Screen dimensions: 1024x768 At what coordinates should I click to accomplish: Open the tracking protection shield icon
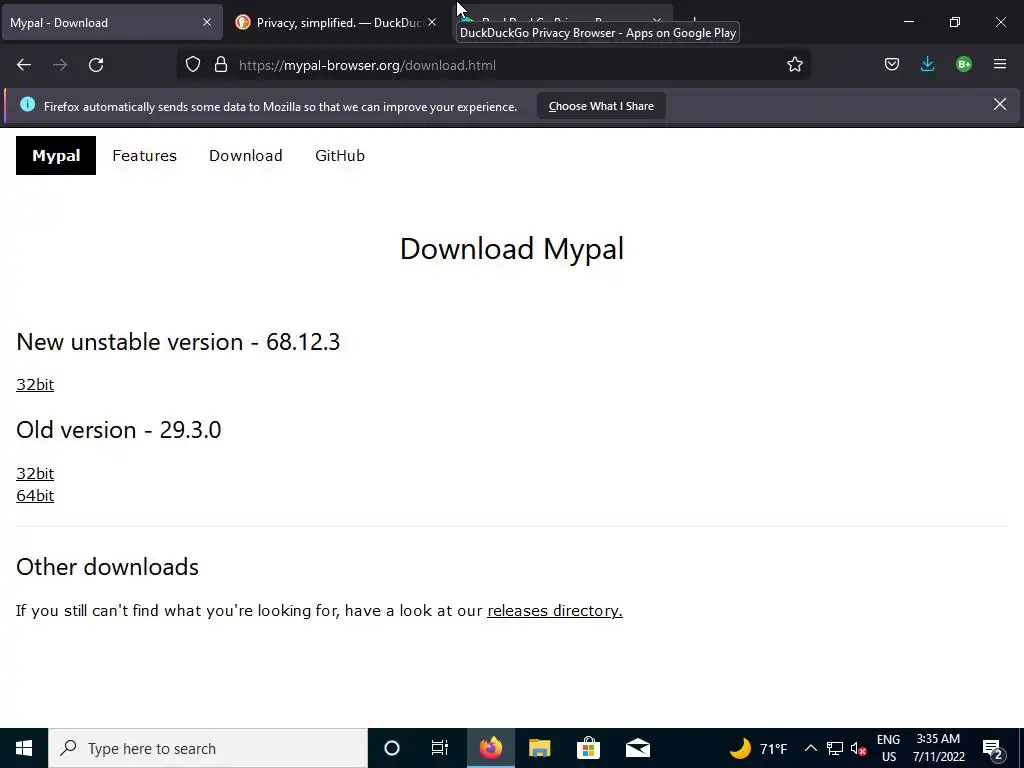point(193,65)
